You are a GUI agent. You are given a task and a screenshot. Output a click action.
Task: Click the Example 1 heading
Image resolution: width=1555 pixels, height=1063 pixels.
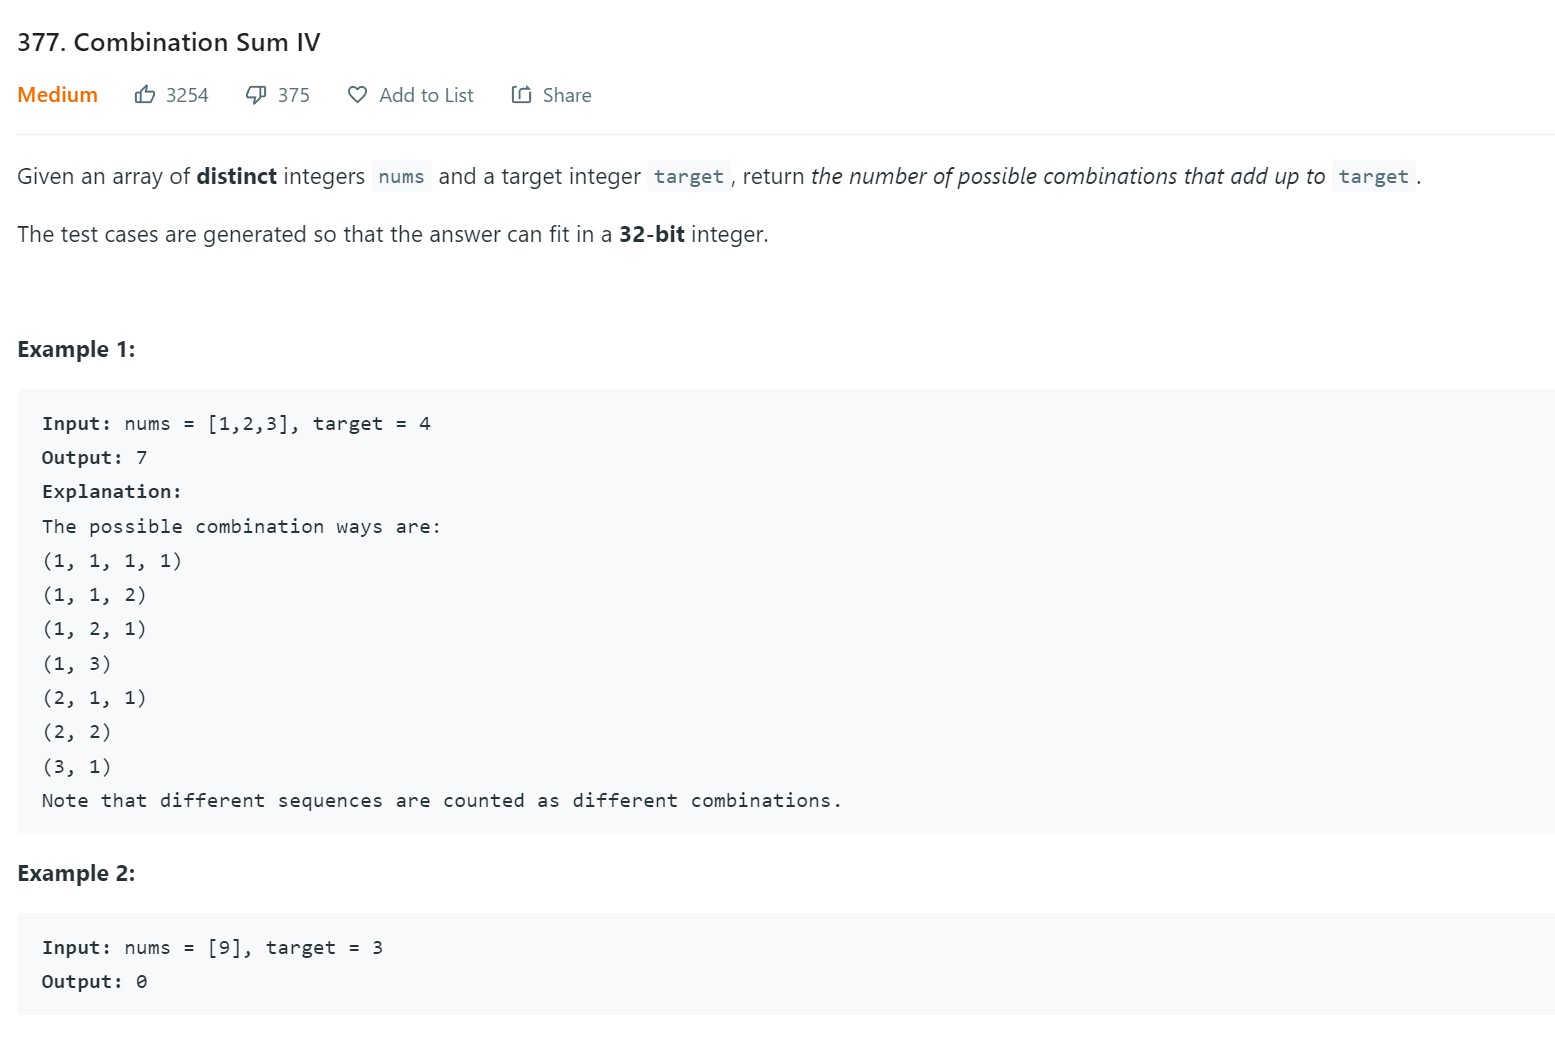tap(76, 349)
